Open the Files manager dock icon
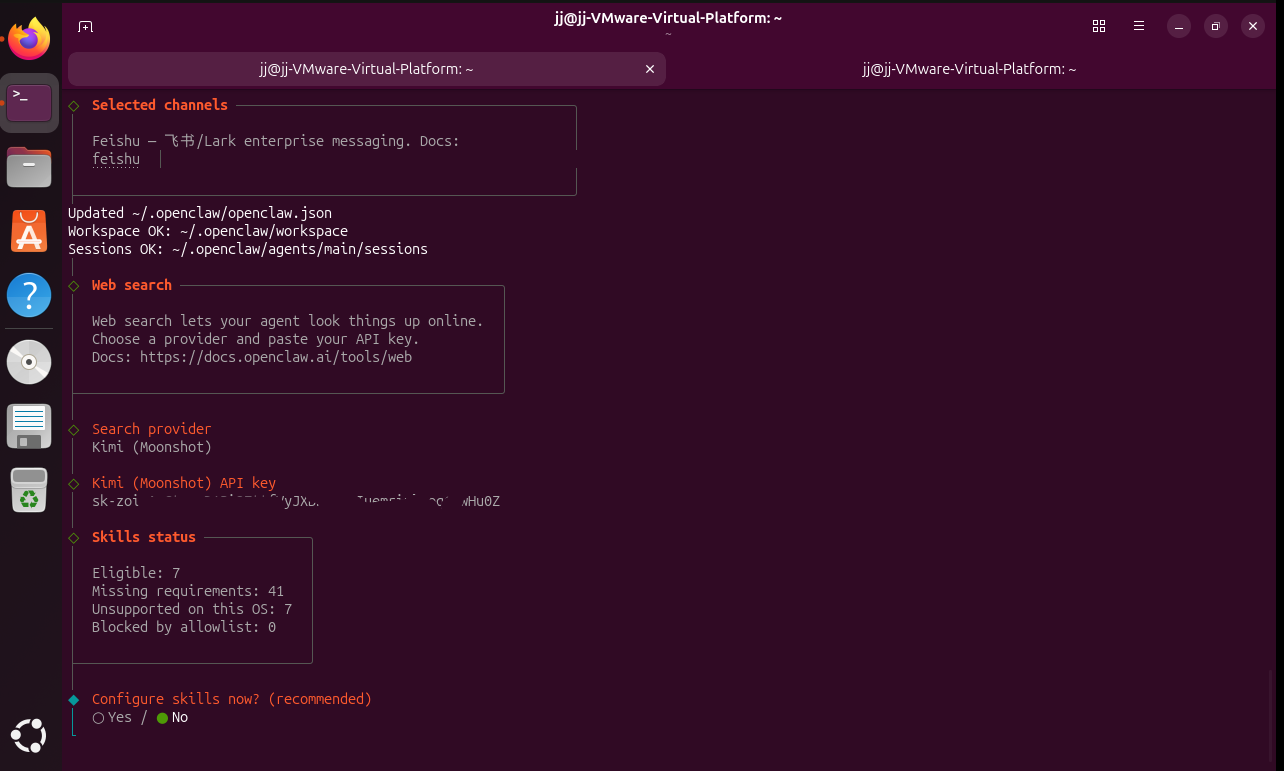Screen dimensions: 1284x771 click(29, 167)
